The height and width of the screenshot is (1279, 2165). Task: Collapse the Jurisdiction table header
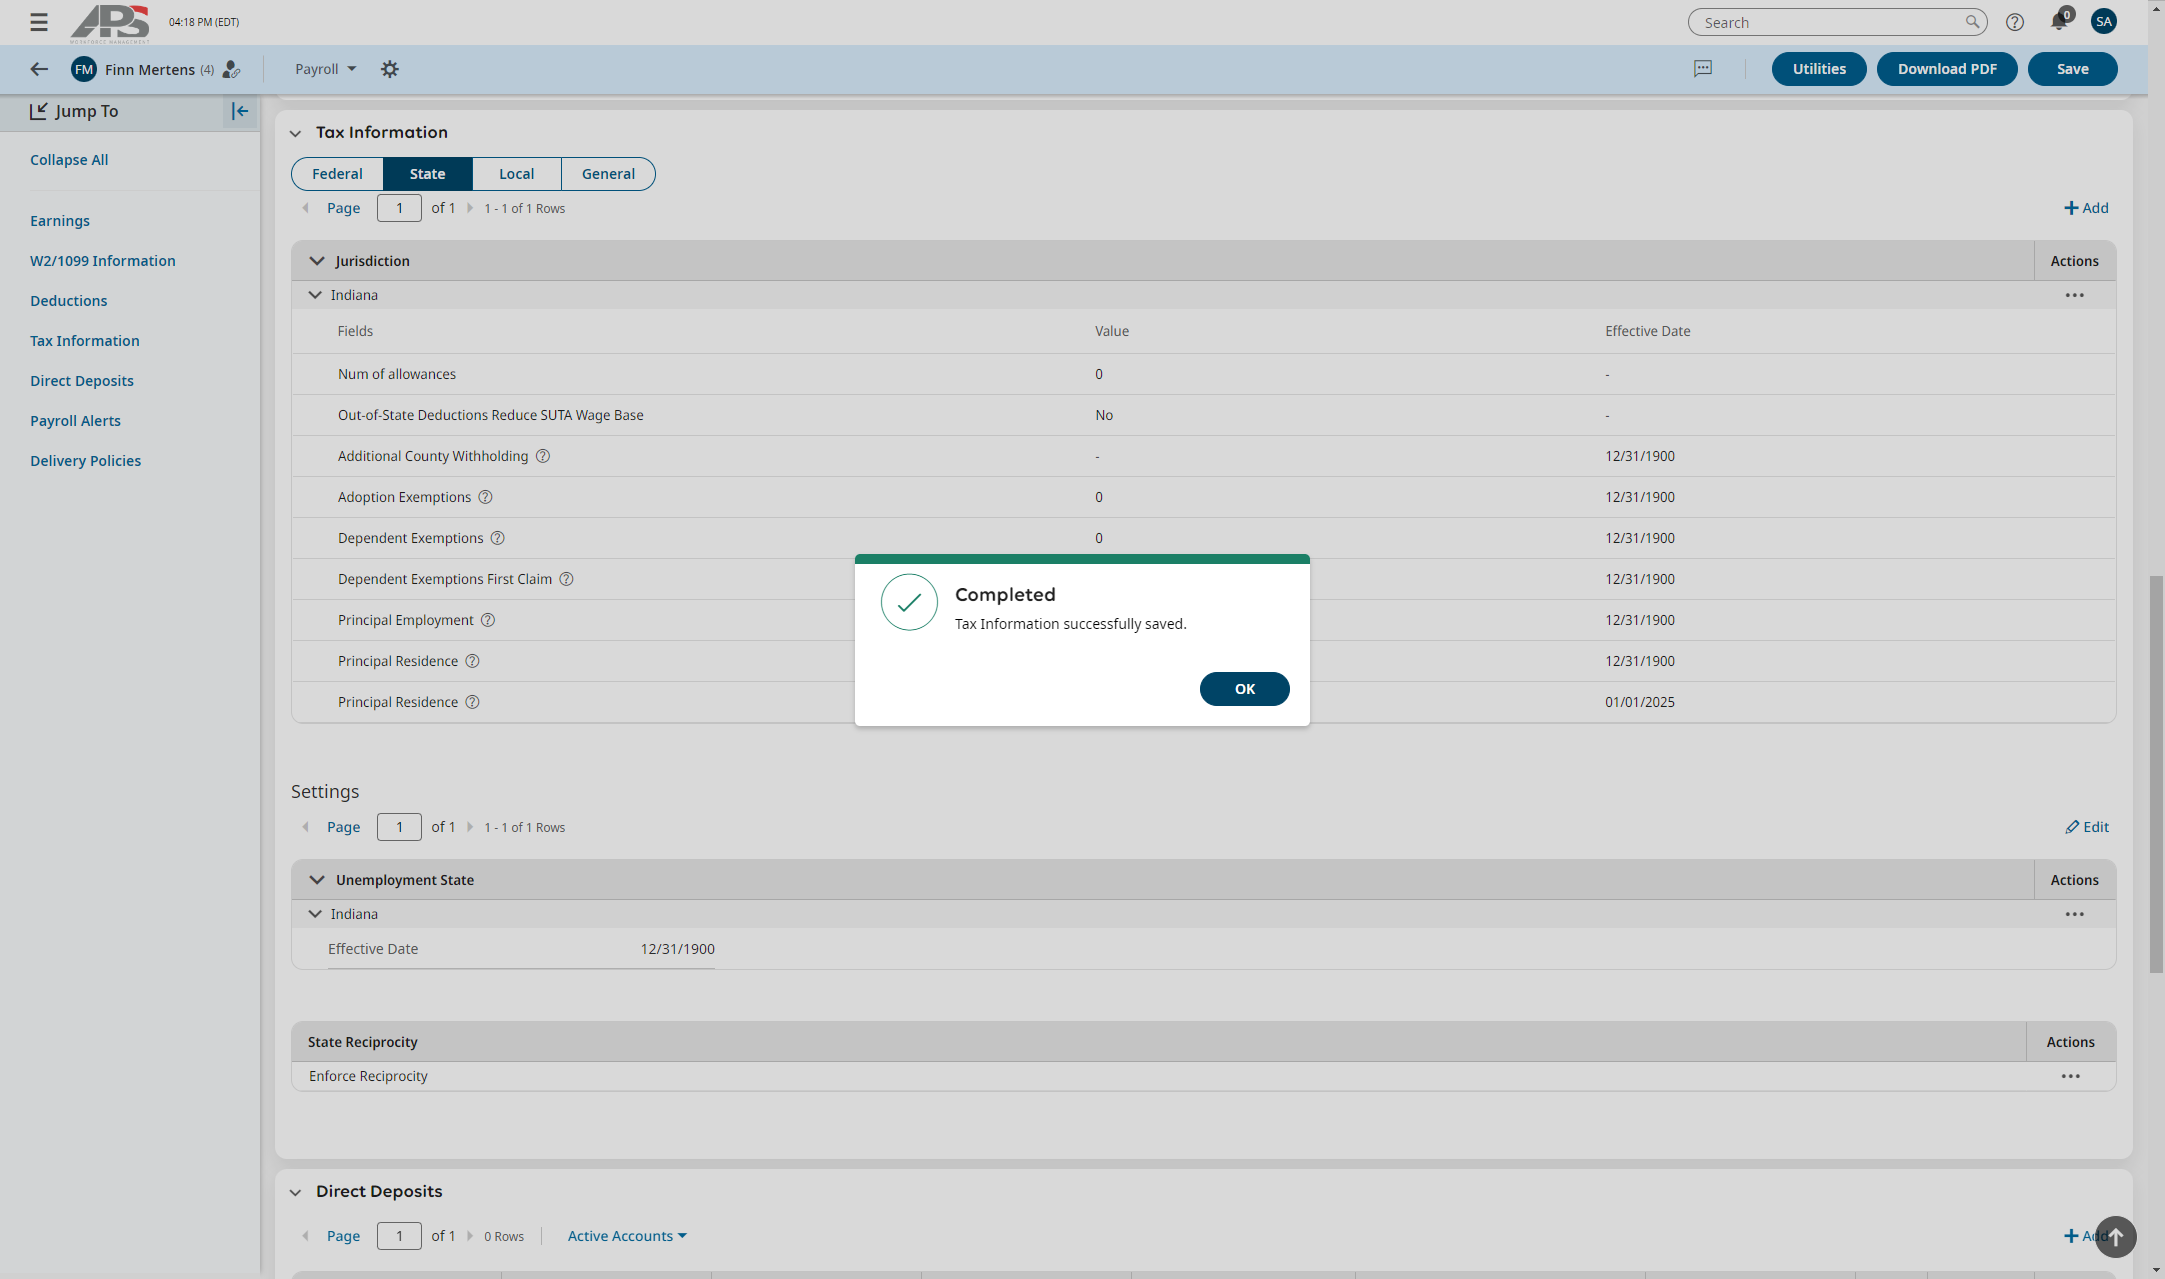click(317, 261)
